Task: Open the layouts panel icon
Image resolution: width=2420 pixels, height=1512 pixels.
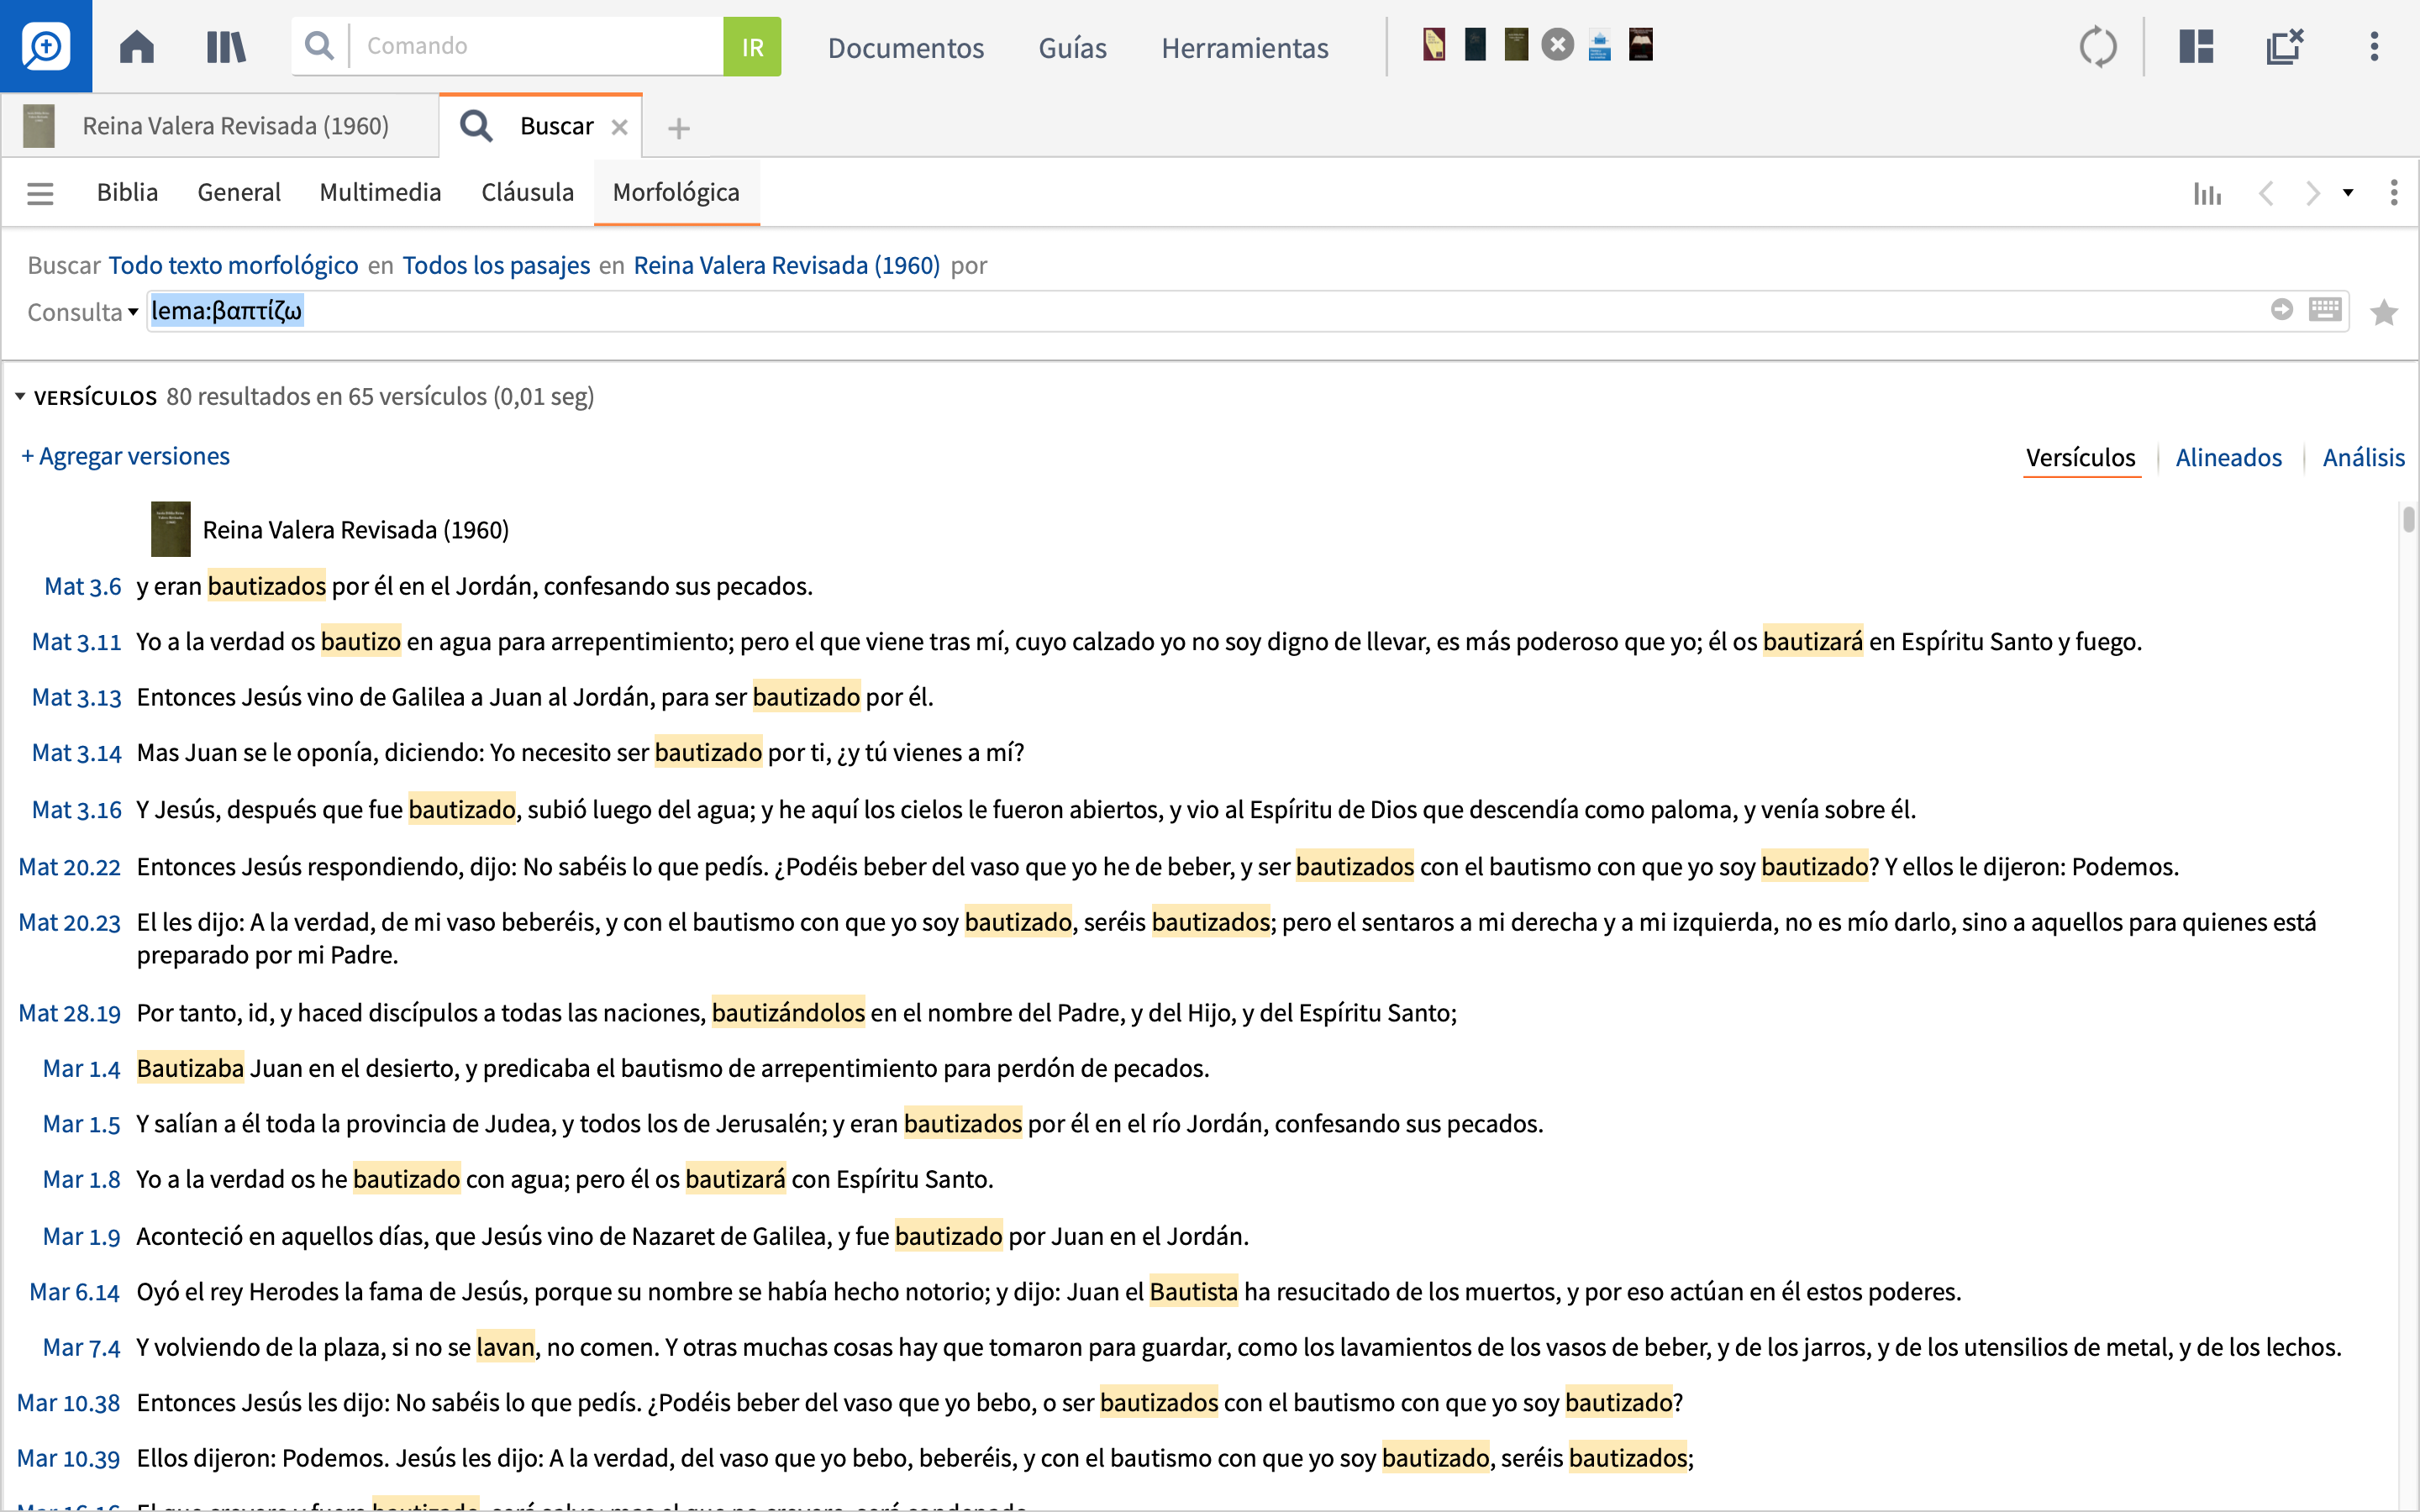Action: 2197,46
